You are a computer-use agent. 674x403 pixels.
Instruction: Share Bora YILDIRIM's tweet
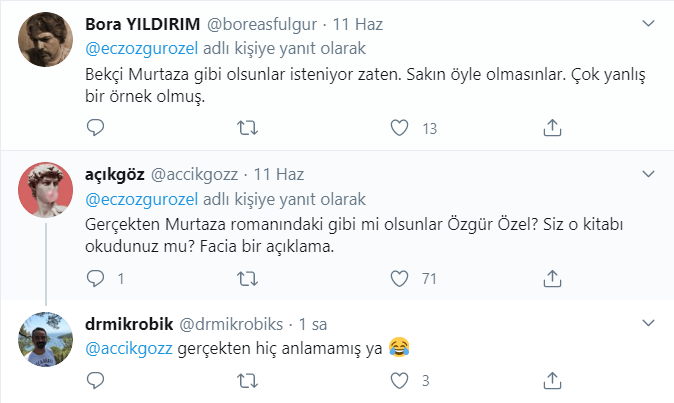tap(553, 128)
